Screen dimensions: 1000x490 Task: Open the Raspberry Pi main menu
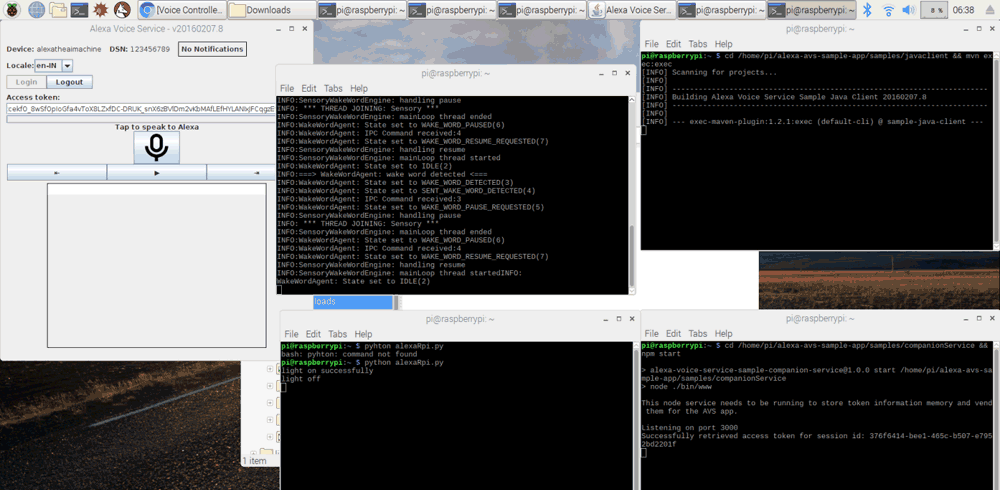click(12, 10)
